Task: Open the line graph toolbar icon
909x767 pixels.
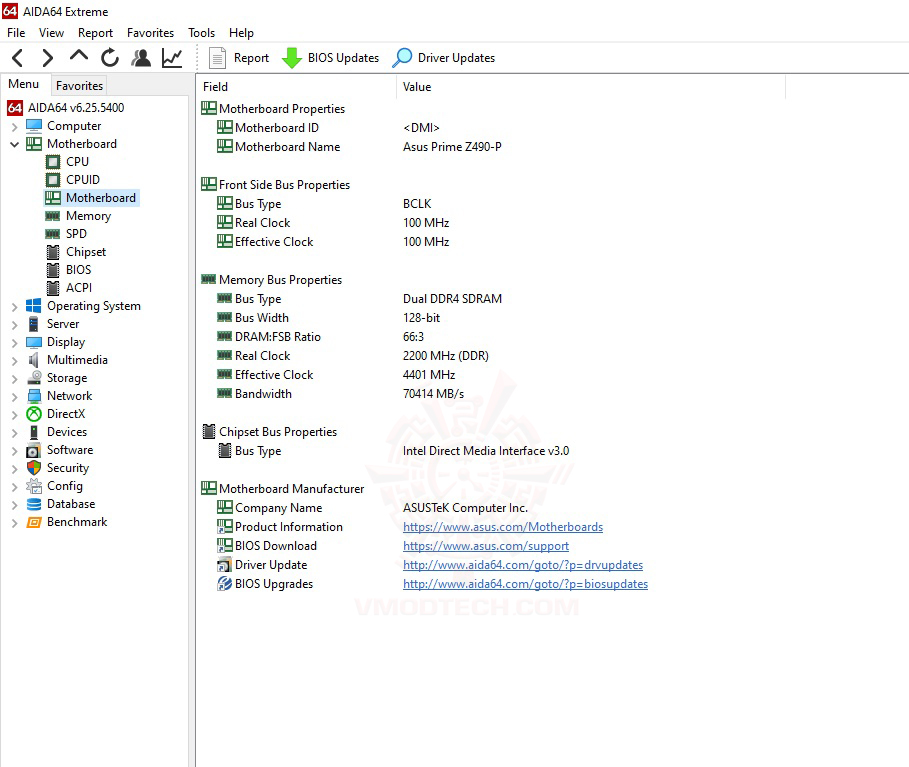Action: click(x=172, y=58)
